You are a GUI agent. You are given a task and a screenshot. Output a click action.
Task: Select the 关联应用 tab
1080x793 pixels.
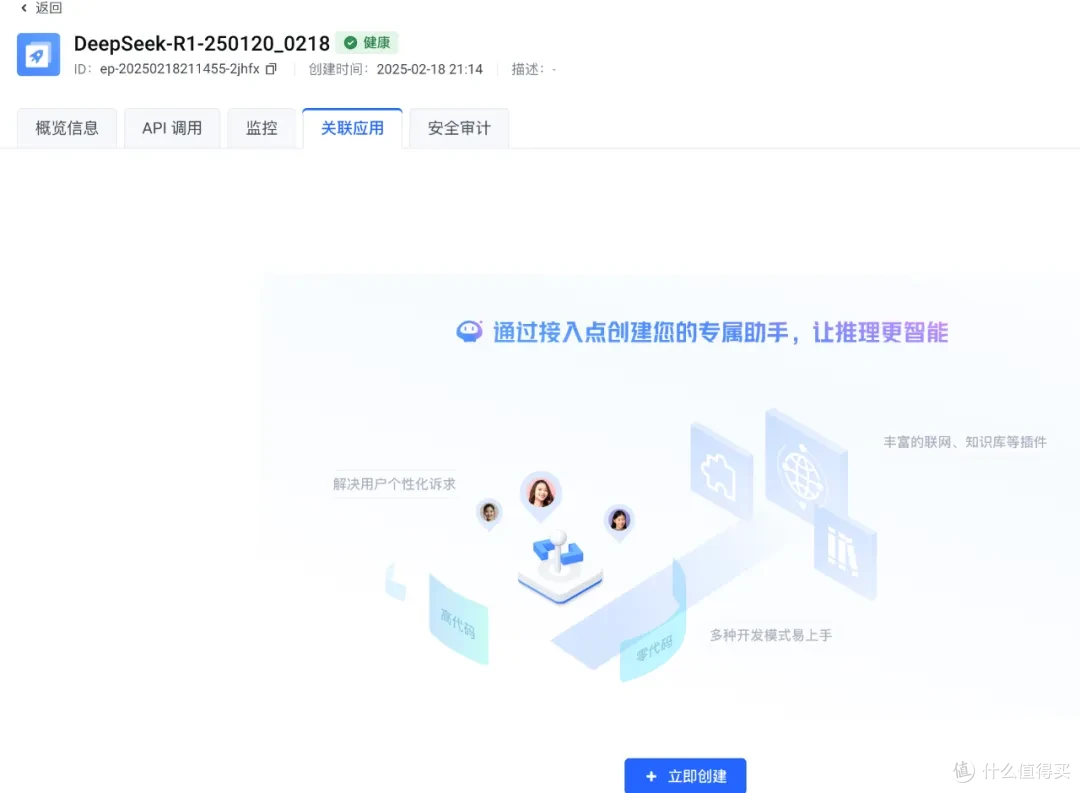click(352, 128)
